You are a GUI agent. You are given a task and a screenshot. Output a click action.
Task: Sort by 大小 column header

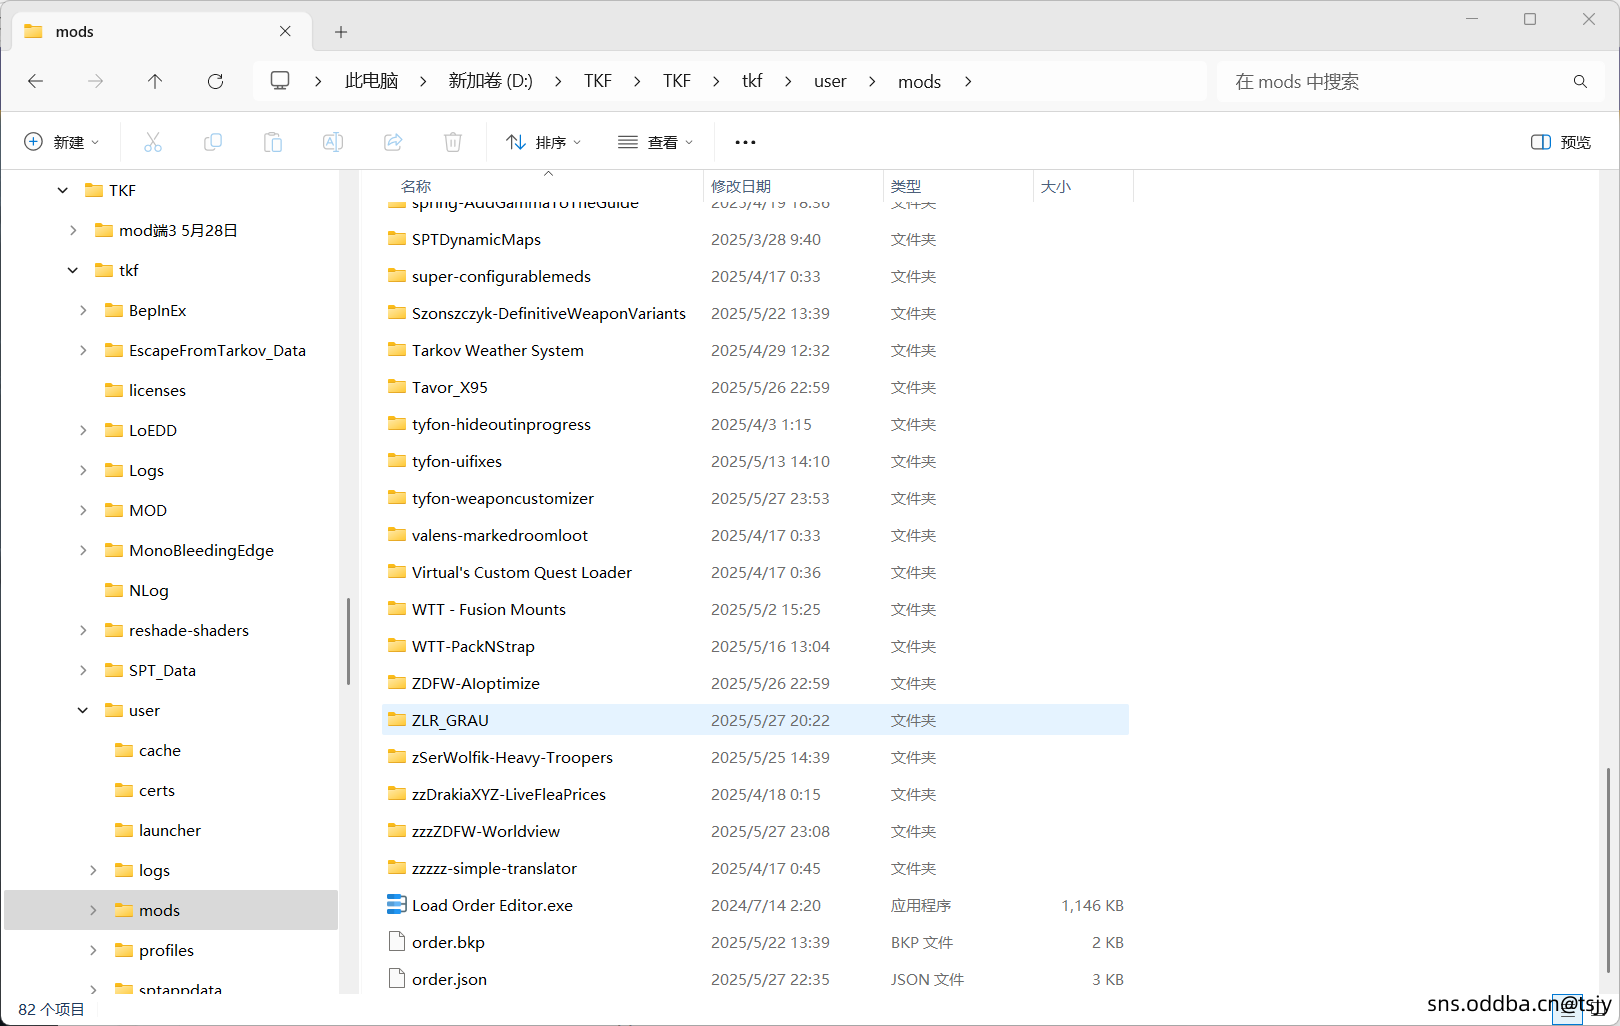coord(1056,186)
